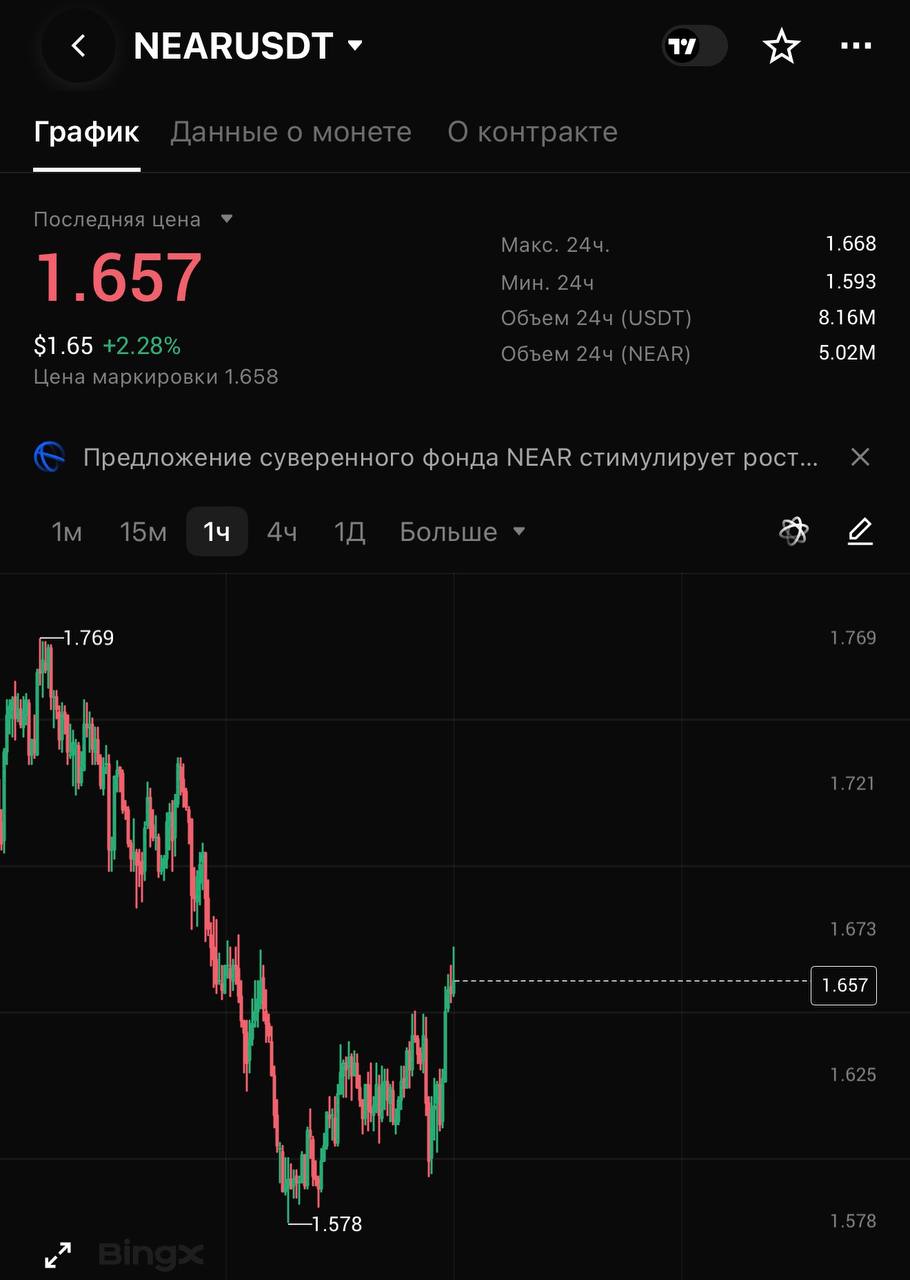The image size is (910, 1280).
Task: Add NEARUSDT to favorites with star
Action: pyautogui.click(x=781, y=46)
